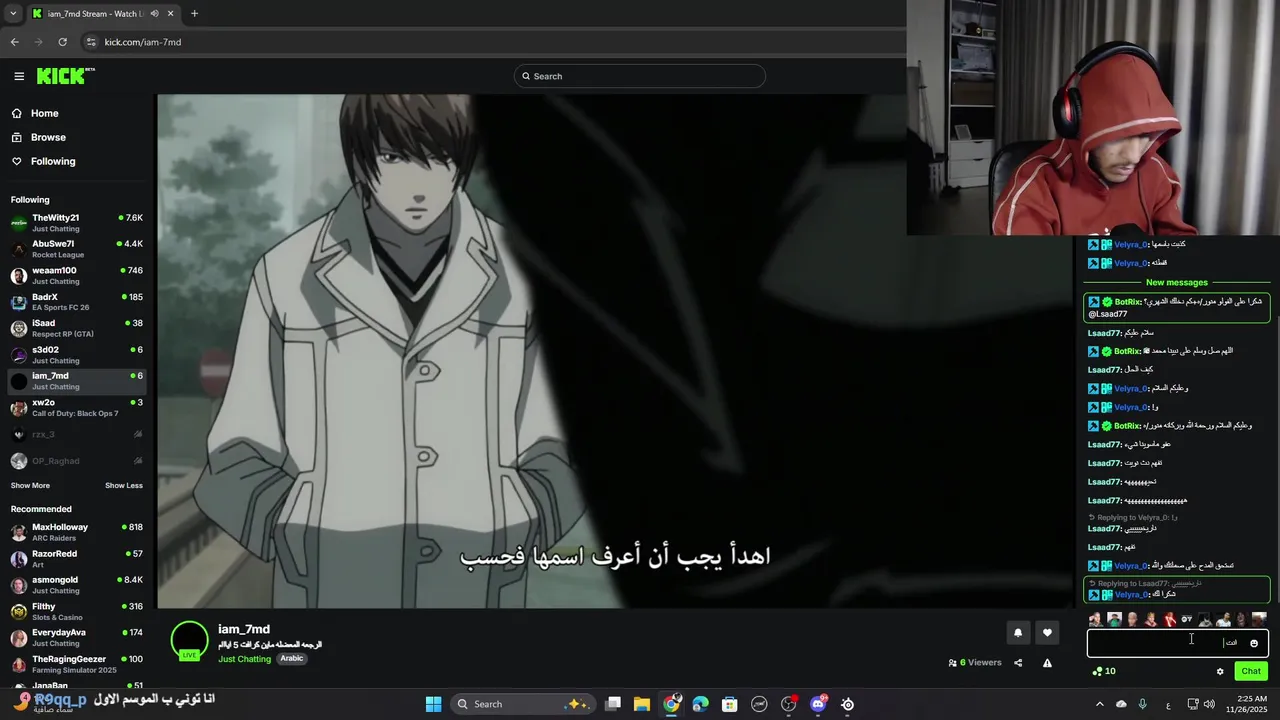Viewport: 1280px width, 720px height.
Task: Open the Just Chatting category link
Action: click(244, 659)
